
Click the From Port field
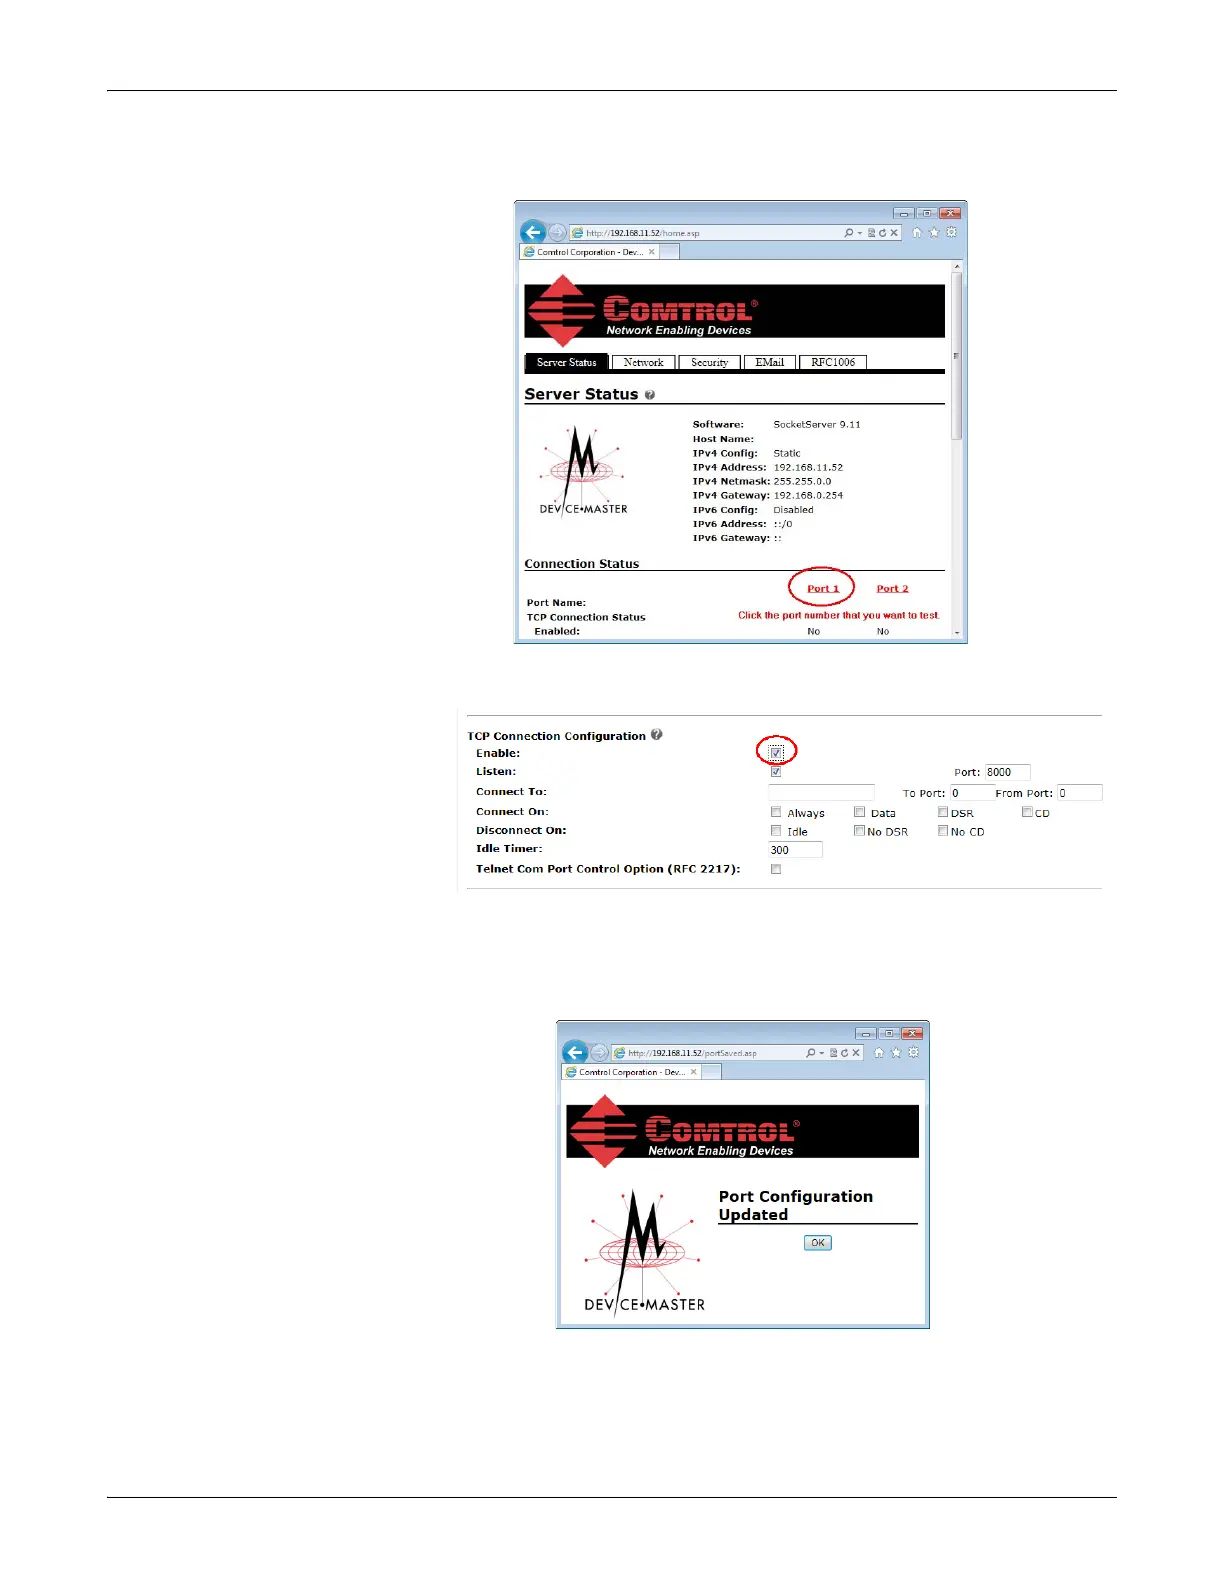click(x=1079, y=792)
